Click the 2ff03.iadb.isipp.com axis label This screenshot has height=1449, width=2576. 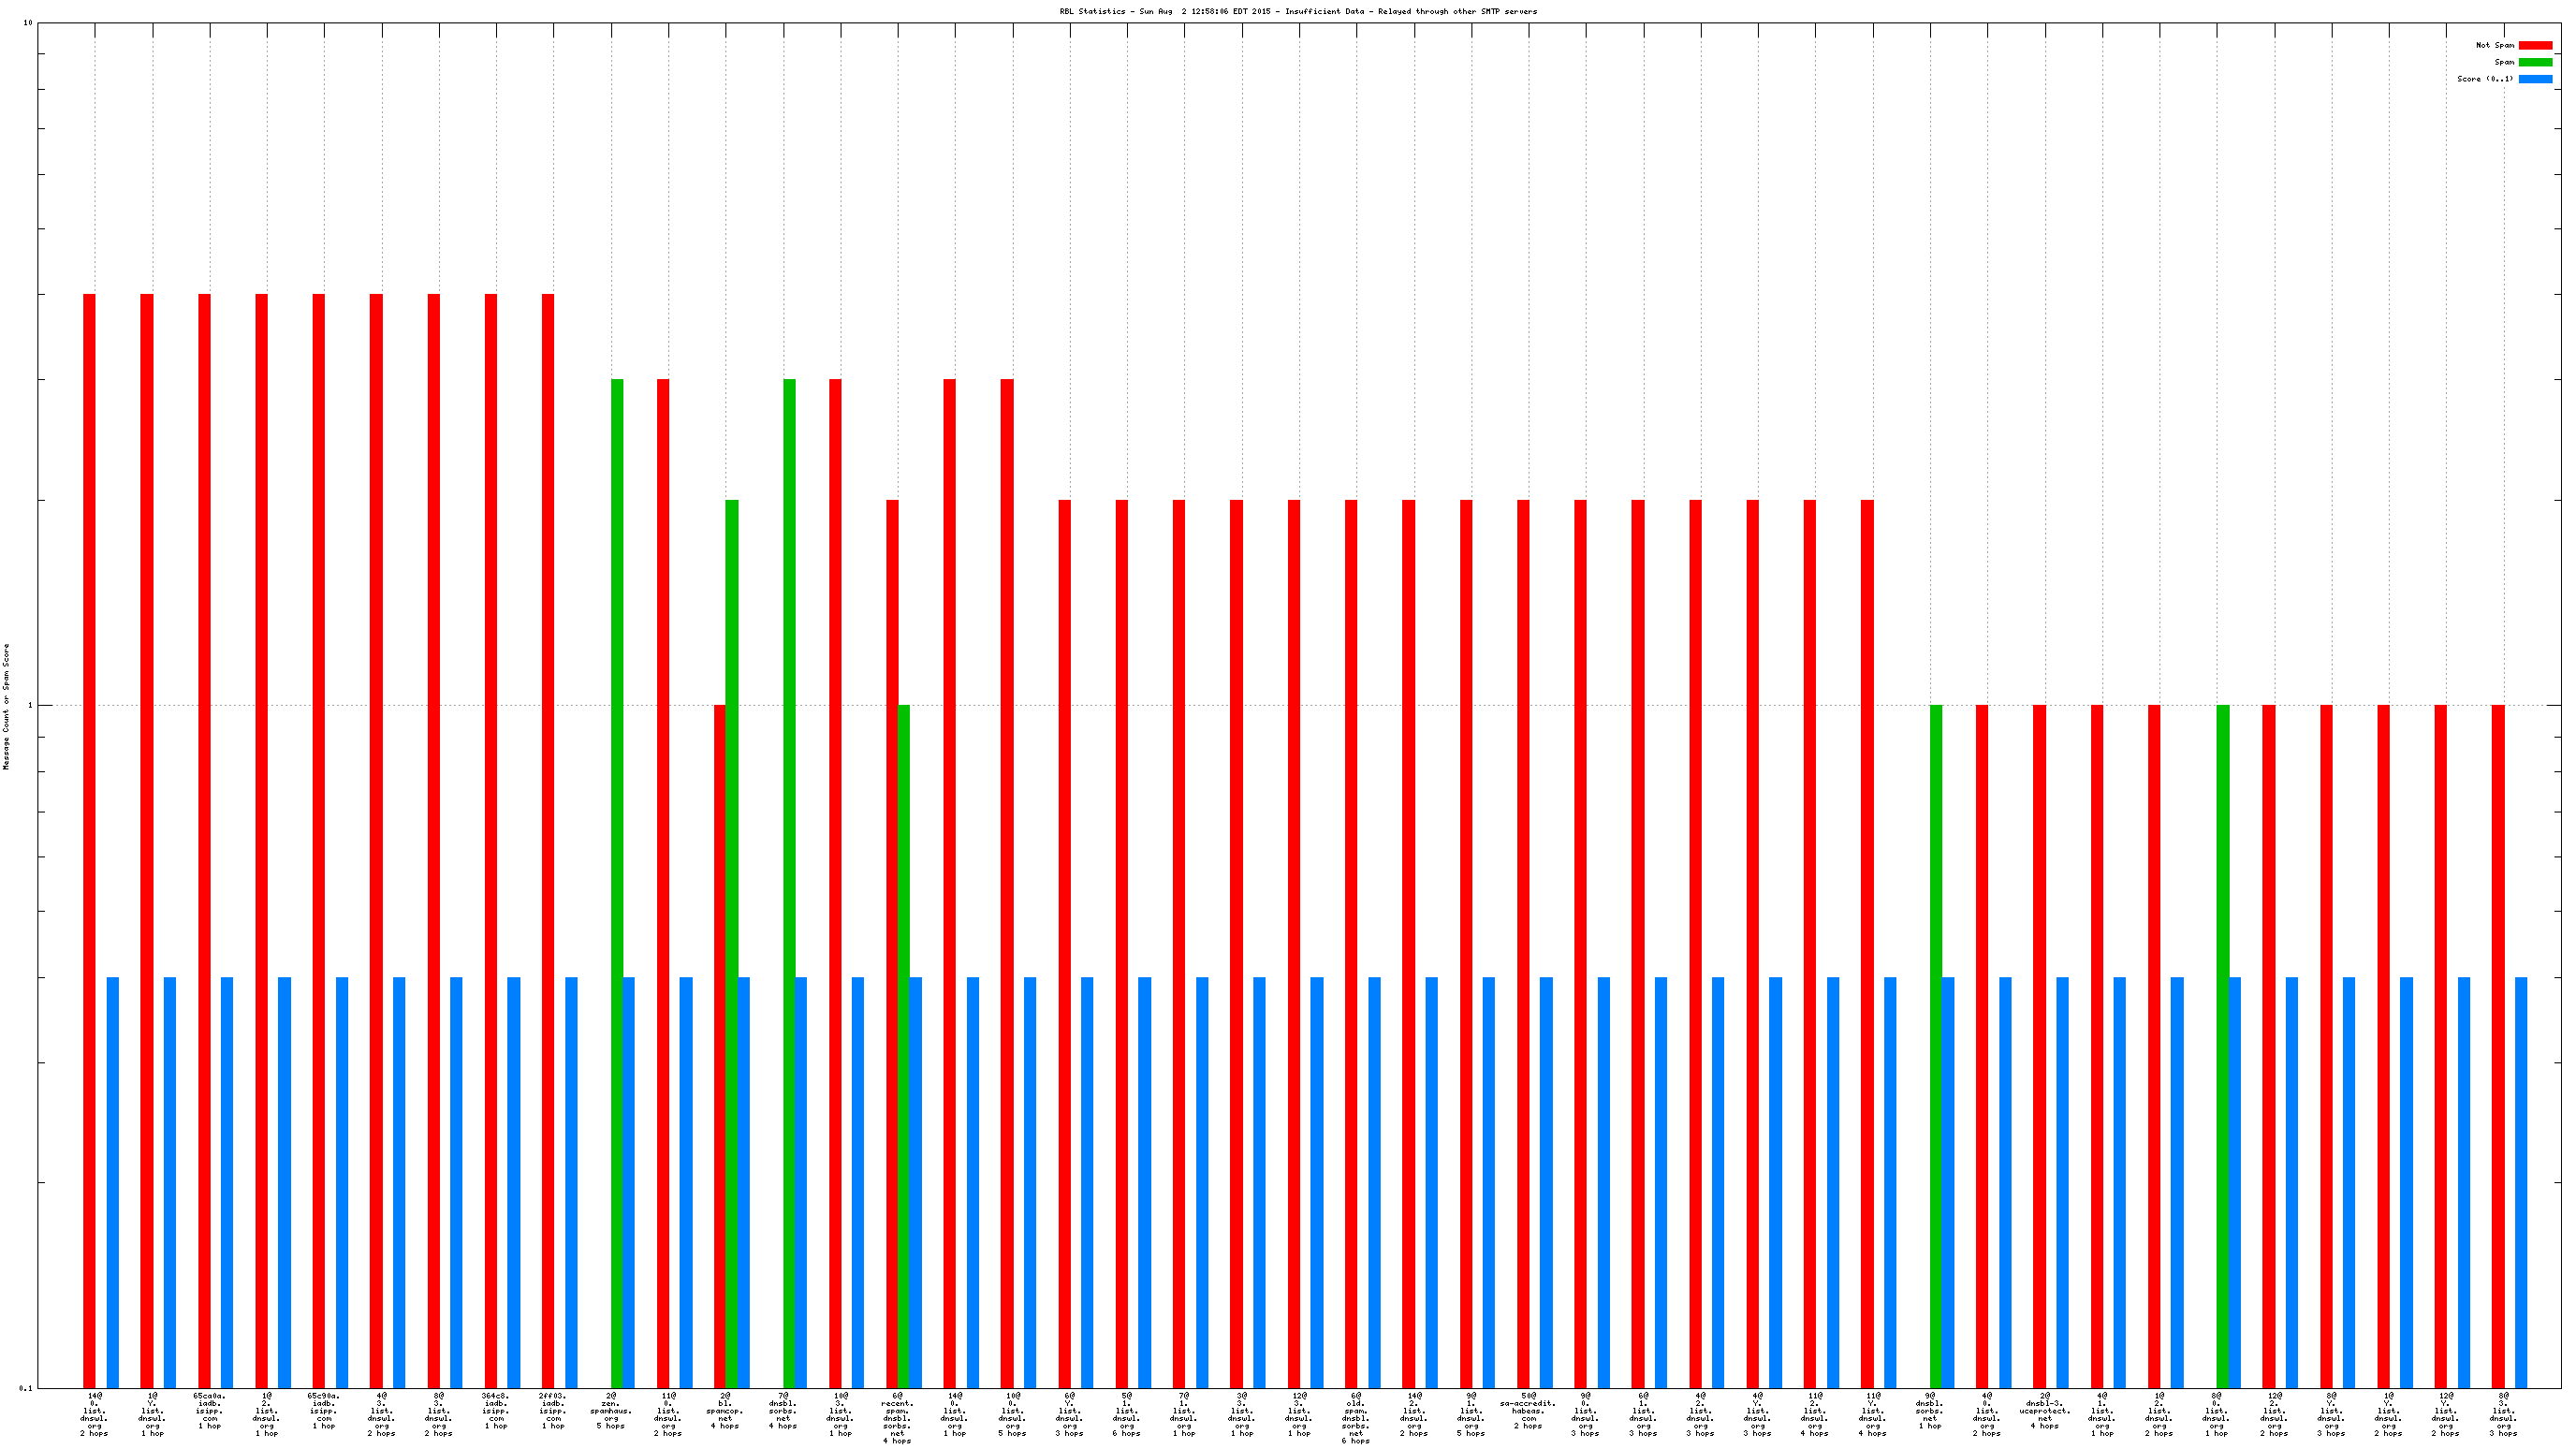tap(553, 1410)
